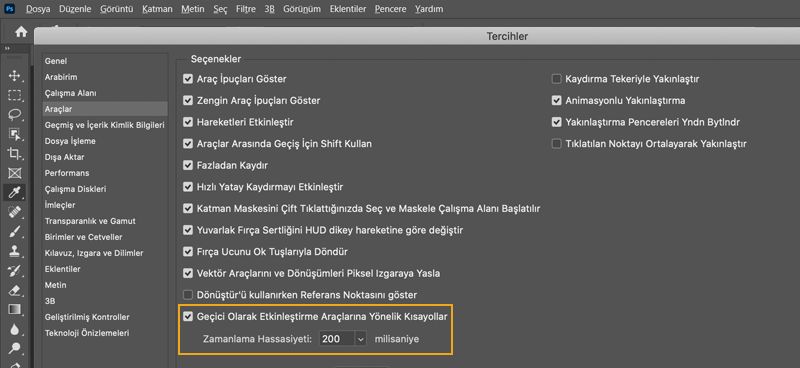Select the Frame tool

14,173
